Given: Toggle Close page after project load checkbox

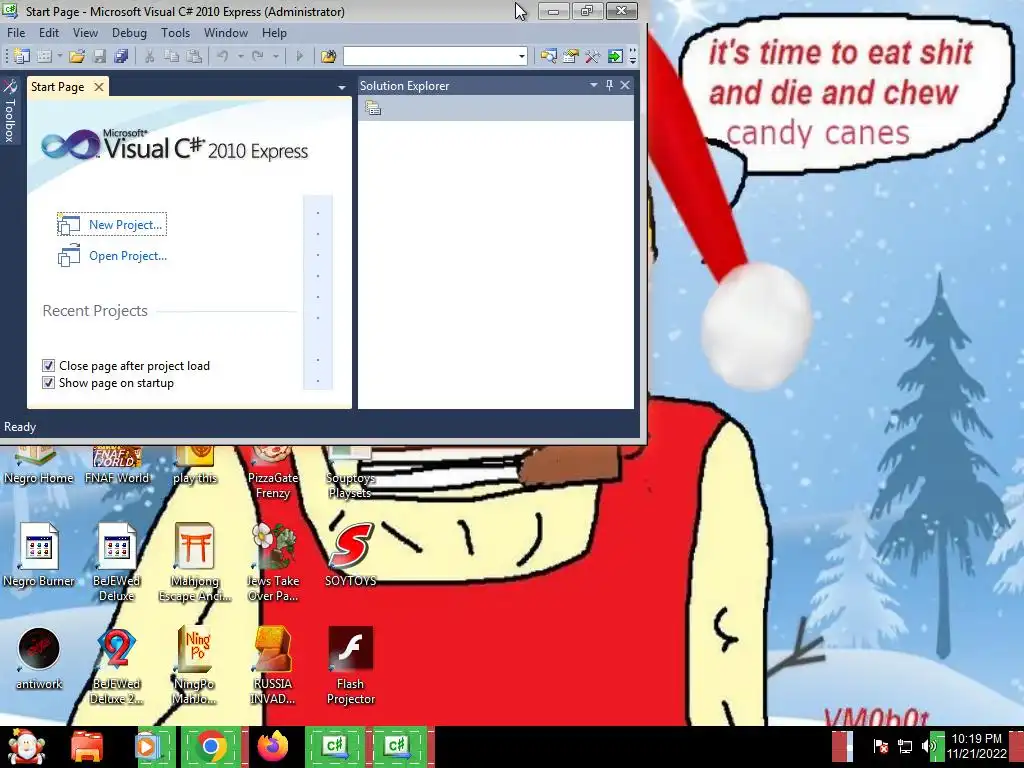Looking at the screenshot, I should pyautogui.click(x=48, y=366).
